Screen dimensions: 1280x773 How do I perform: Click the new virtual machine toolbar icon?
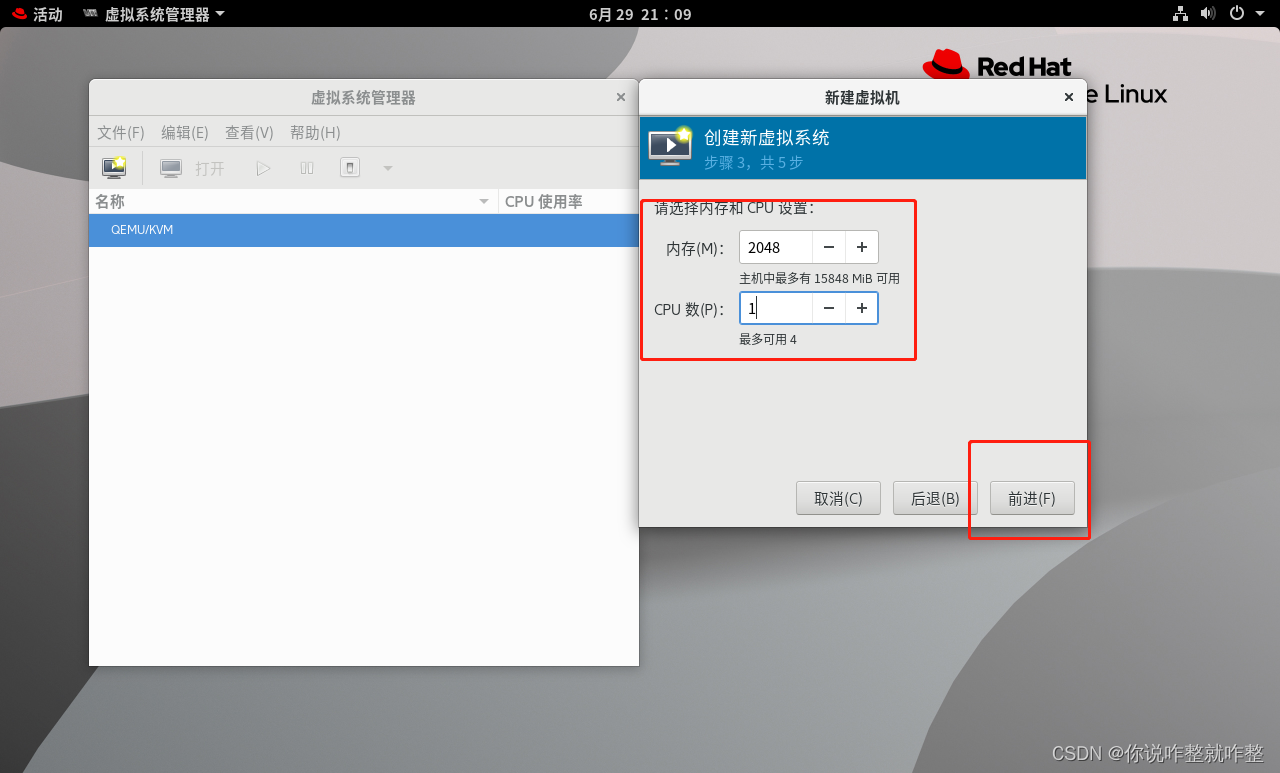(114, 168)
